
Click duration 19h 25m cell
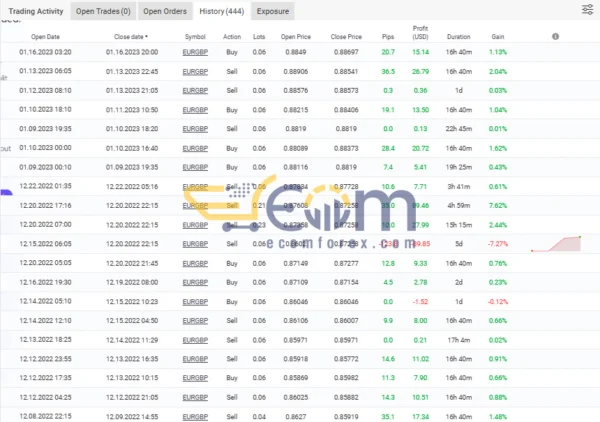tap(458, 167)
